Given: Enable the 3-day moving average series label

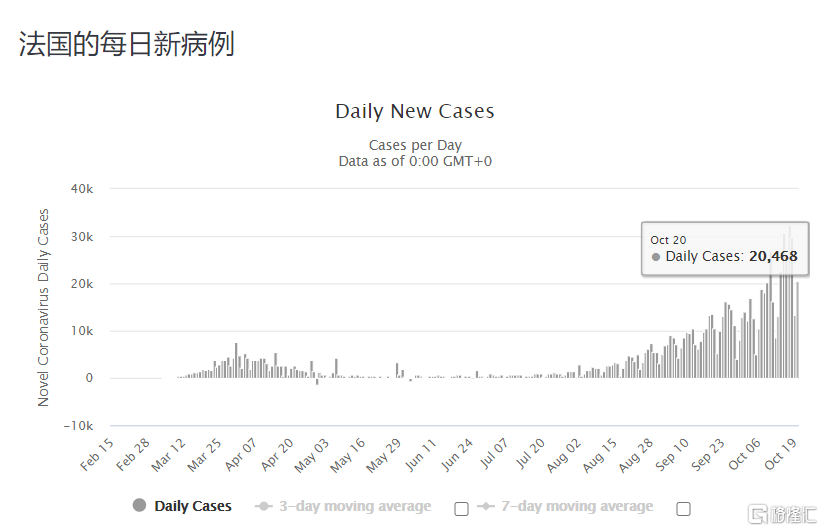Looking at the screenshot, I should tap(355, 506).
